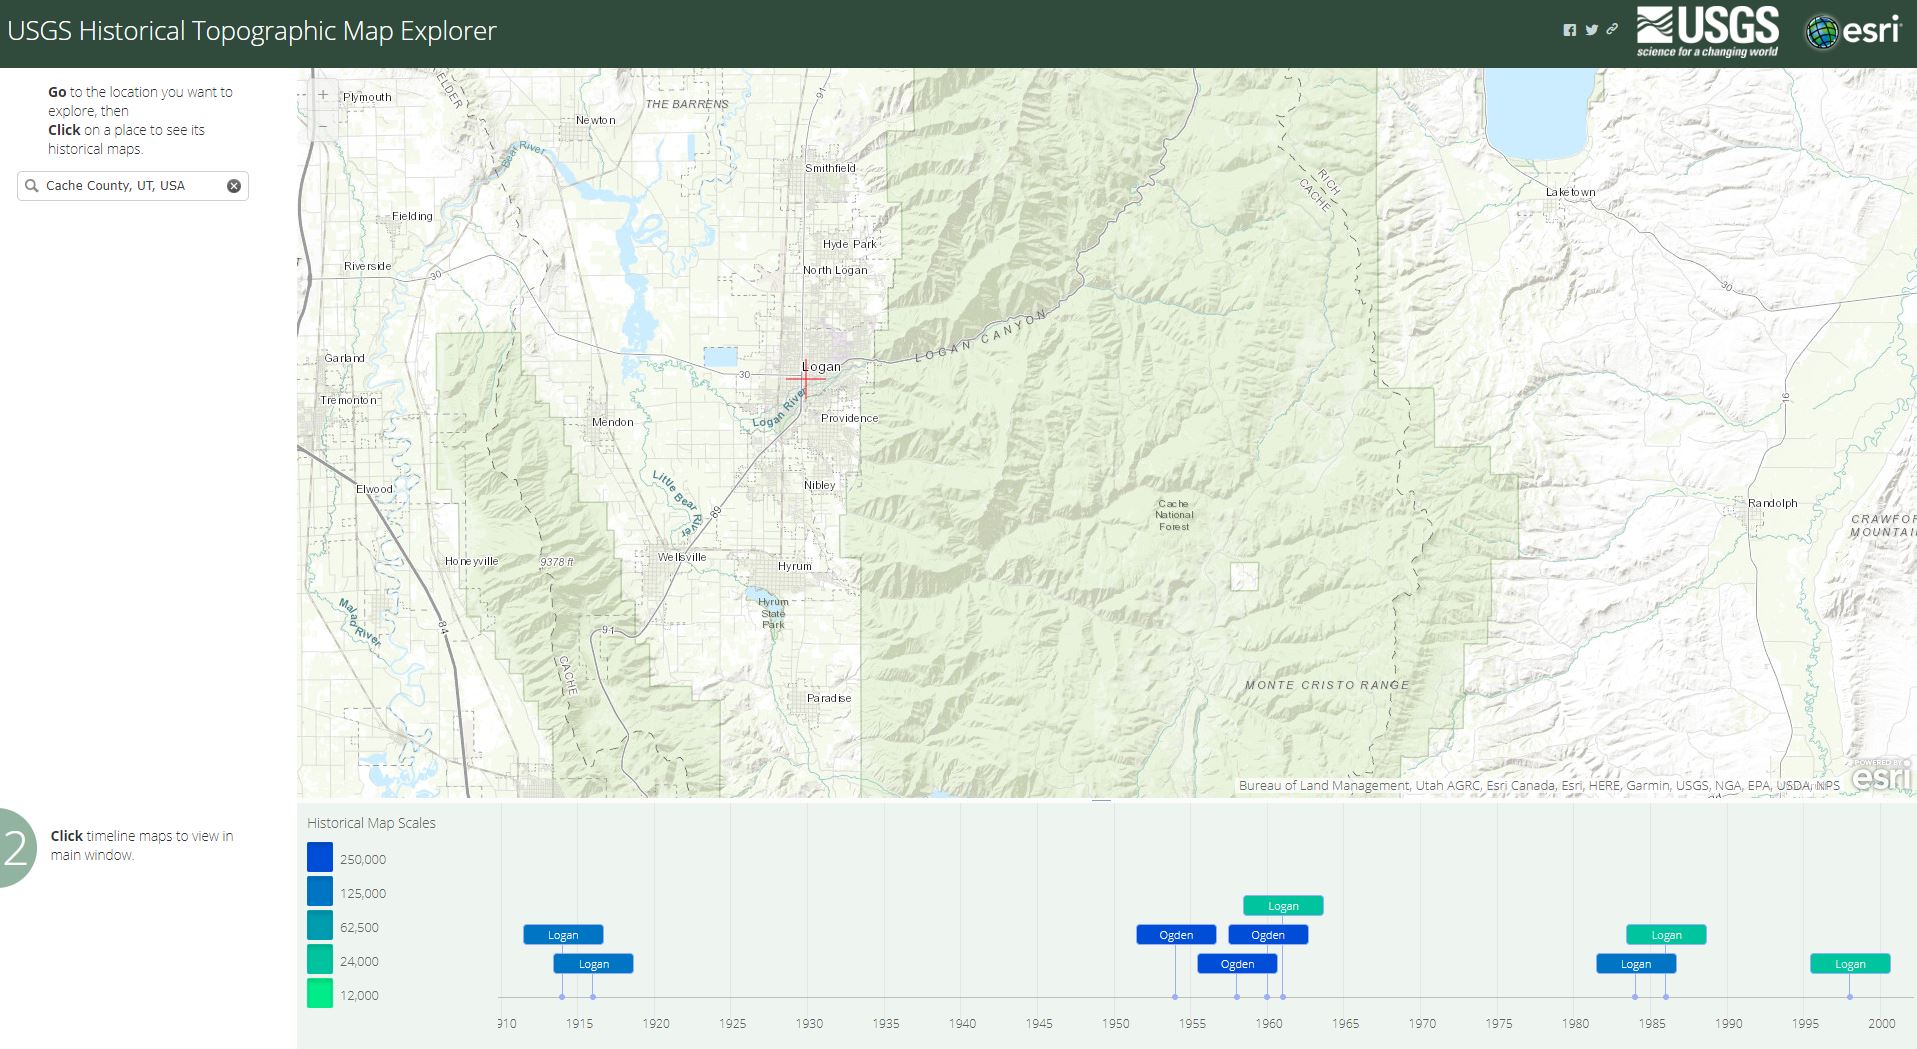The width and height of the screenshot is (1917, 1049).
Task: Open the 1914 Logan historical map
Action: 562,934
